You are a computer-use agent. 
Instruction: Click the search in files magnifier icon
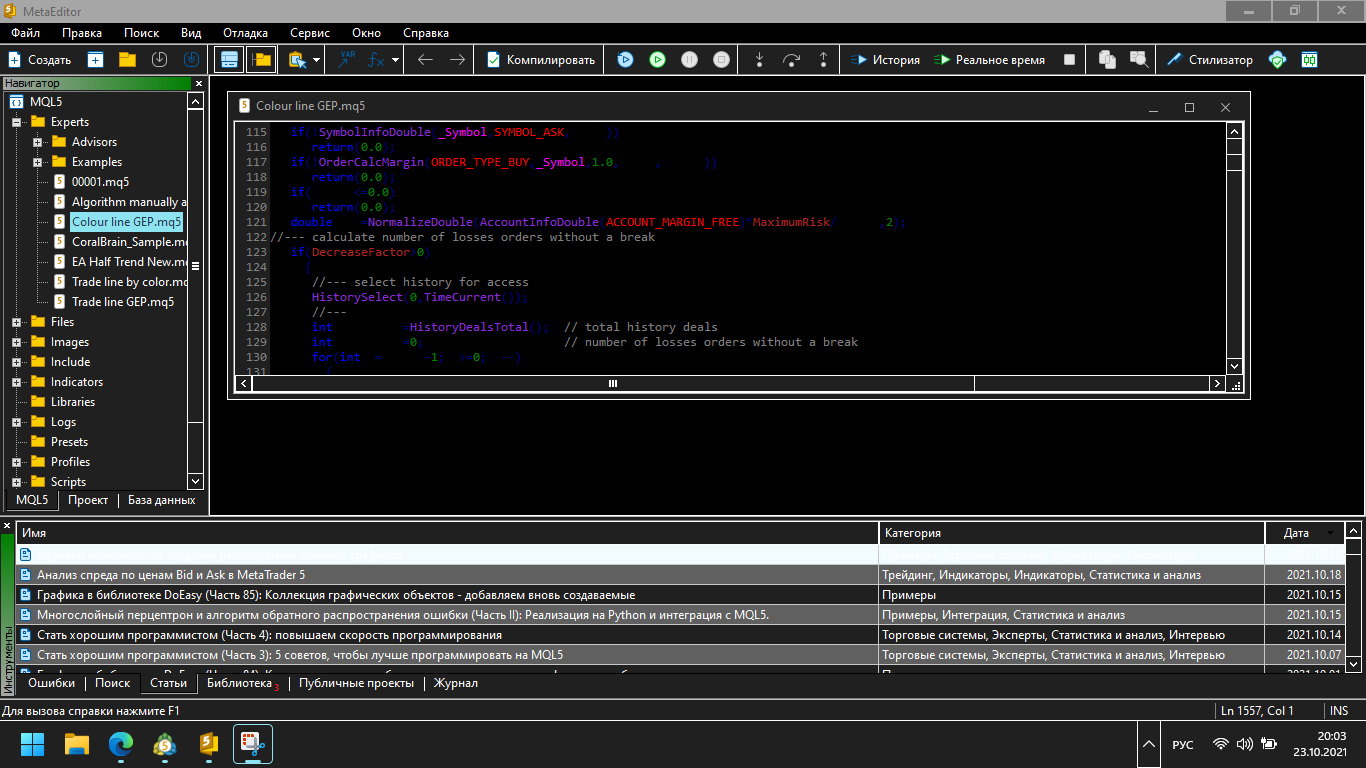pyautogui.click(x=1139, y=60)
